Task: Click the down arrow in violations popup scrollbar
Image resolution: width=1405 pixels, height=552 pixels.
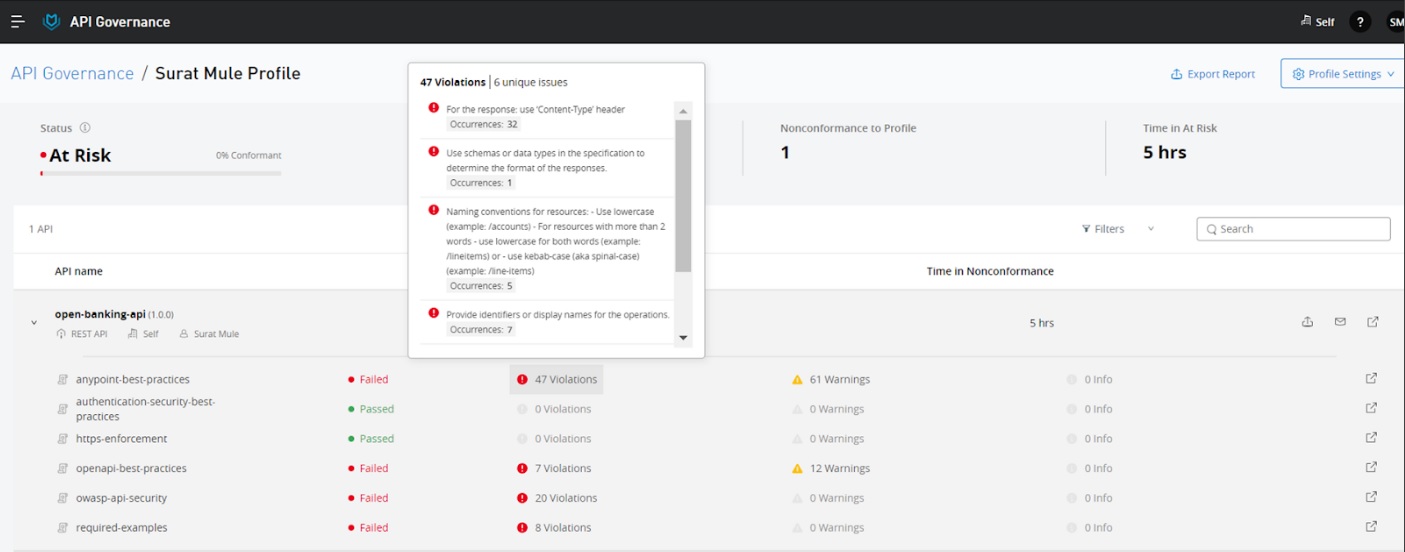Action: tap(684, 338)
